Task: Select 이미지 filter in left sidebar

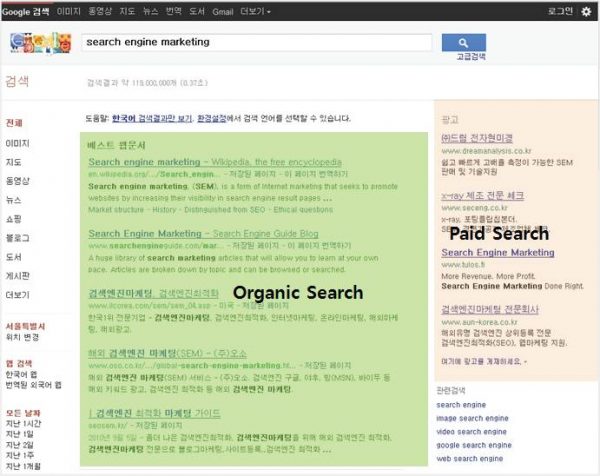Action: point(18,143)
